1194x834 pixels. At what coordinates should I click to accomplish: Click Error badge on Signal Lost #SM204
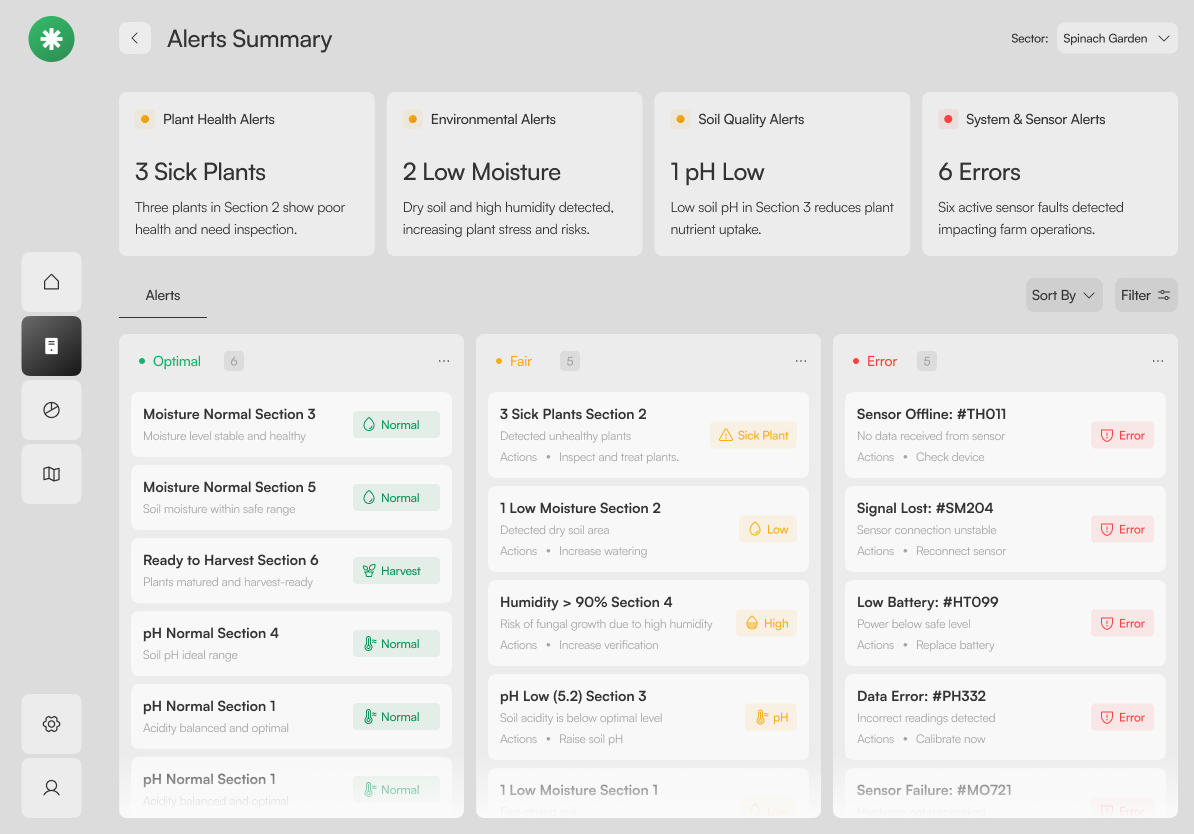coord(1122,529)
